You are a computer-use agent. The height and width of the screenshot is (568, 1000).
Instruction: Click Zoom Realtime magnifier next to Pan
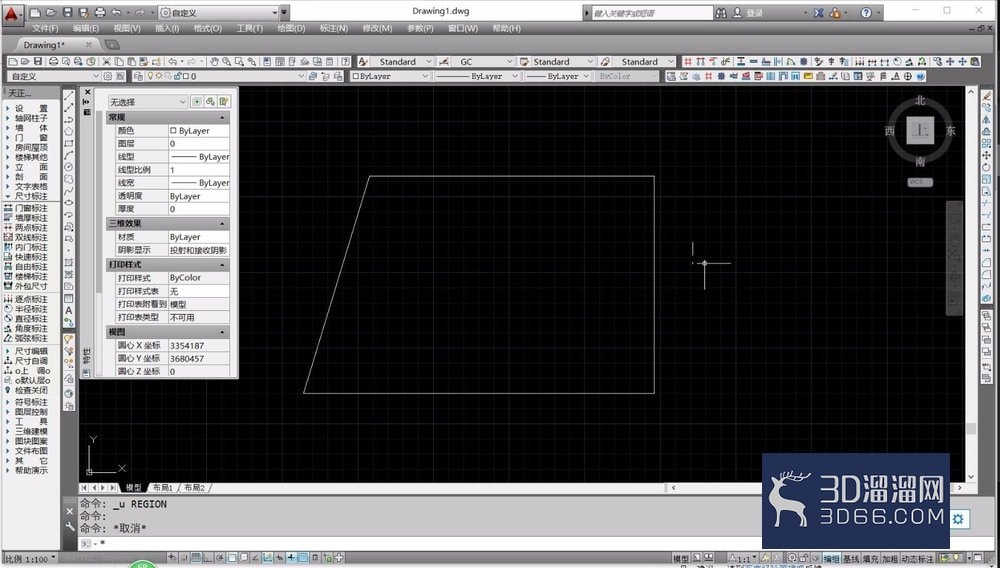227,62
